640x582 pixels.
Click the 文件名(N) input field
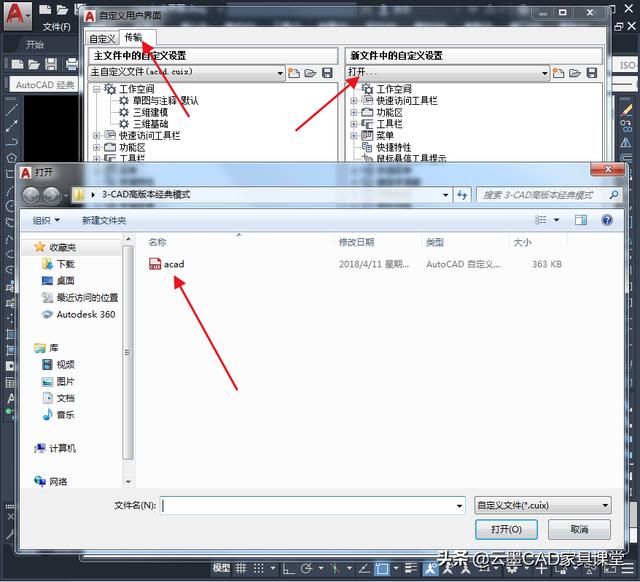point(313,506)
